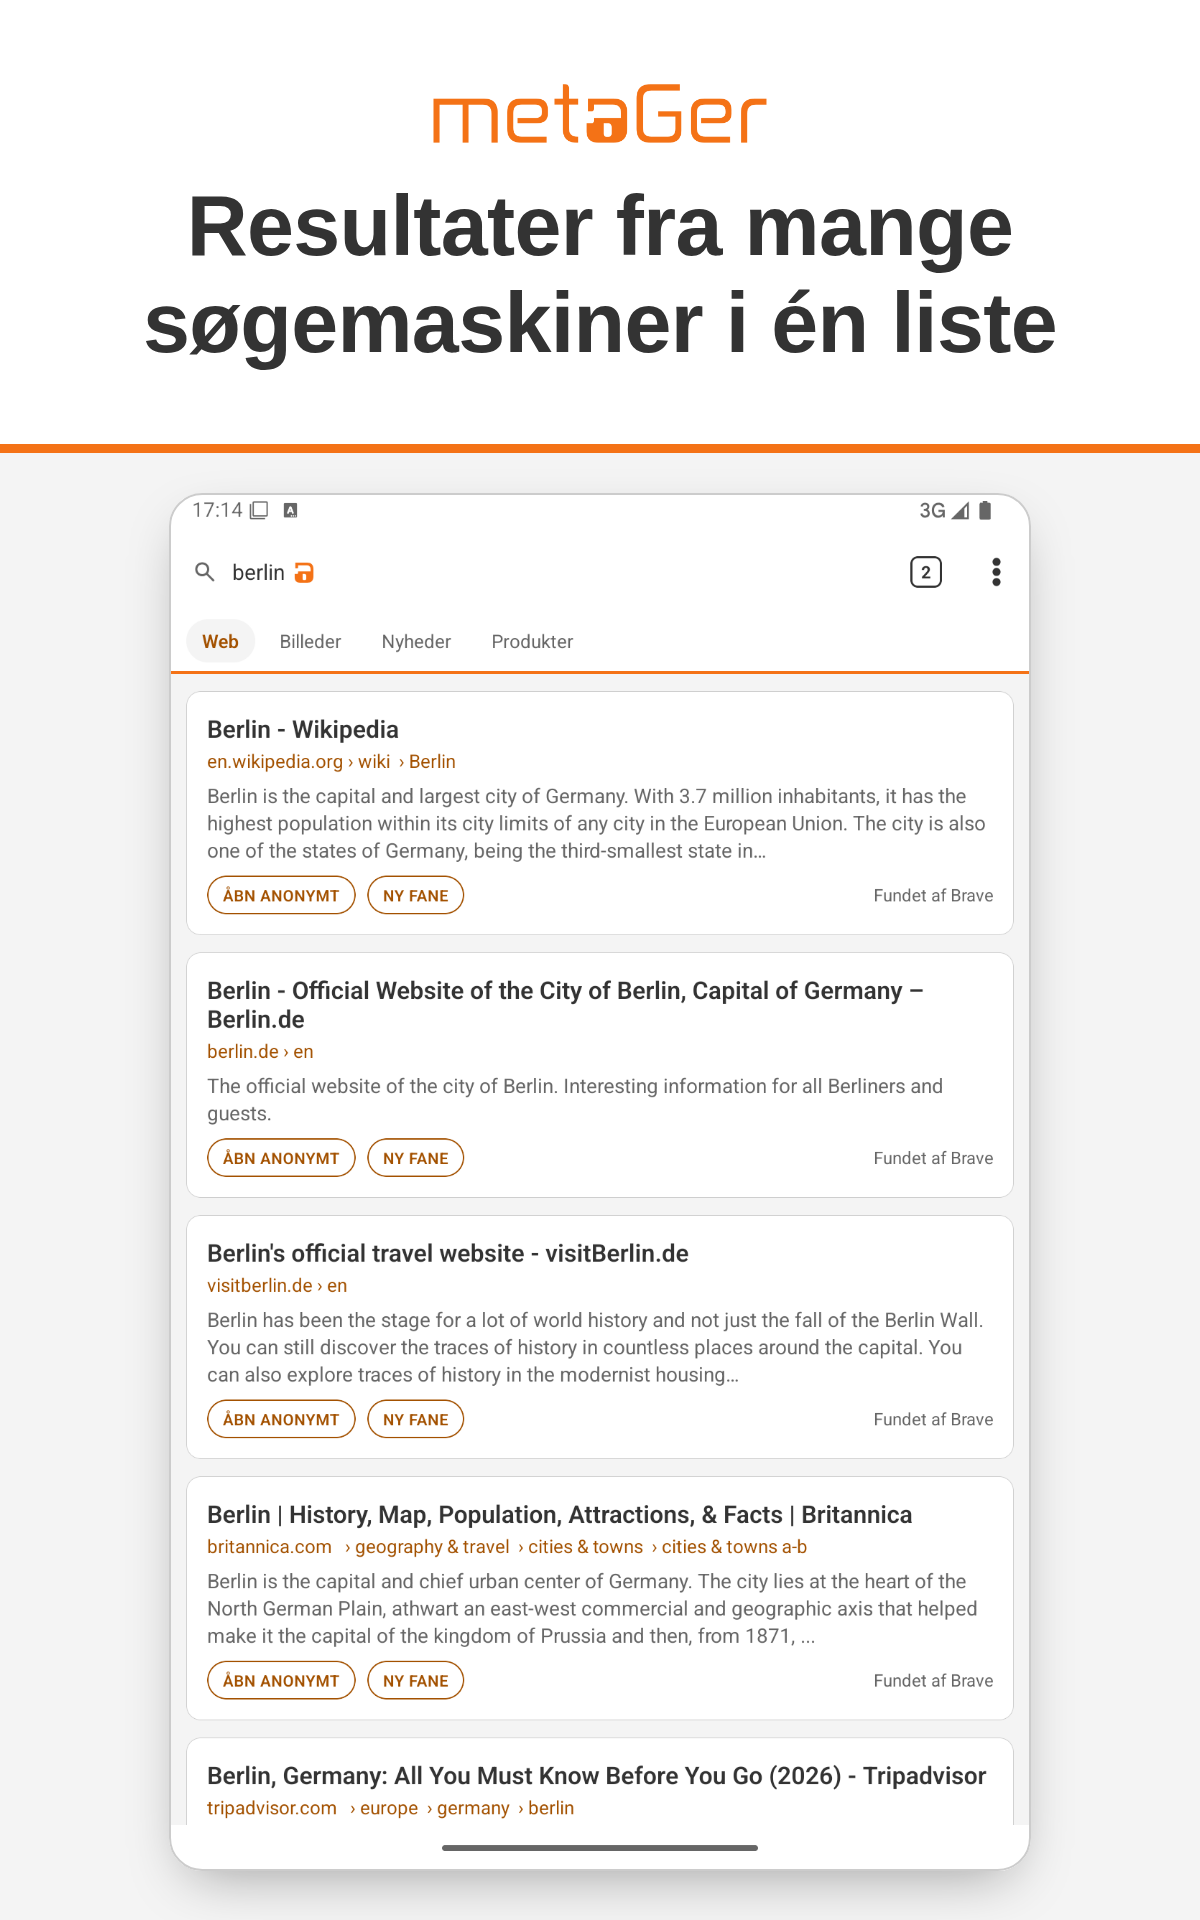Select the Produkter tab
Image resolution: width=1200 pixels, height=1920 pixels.
point(532,642)
